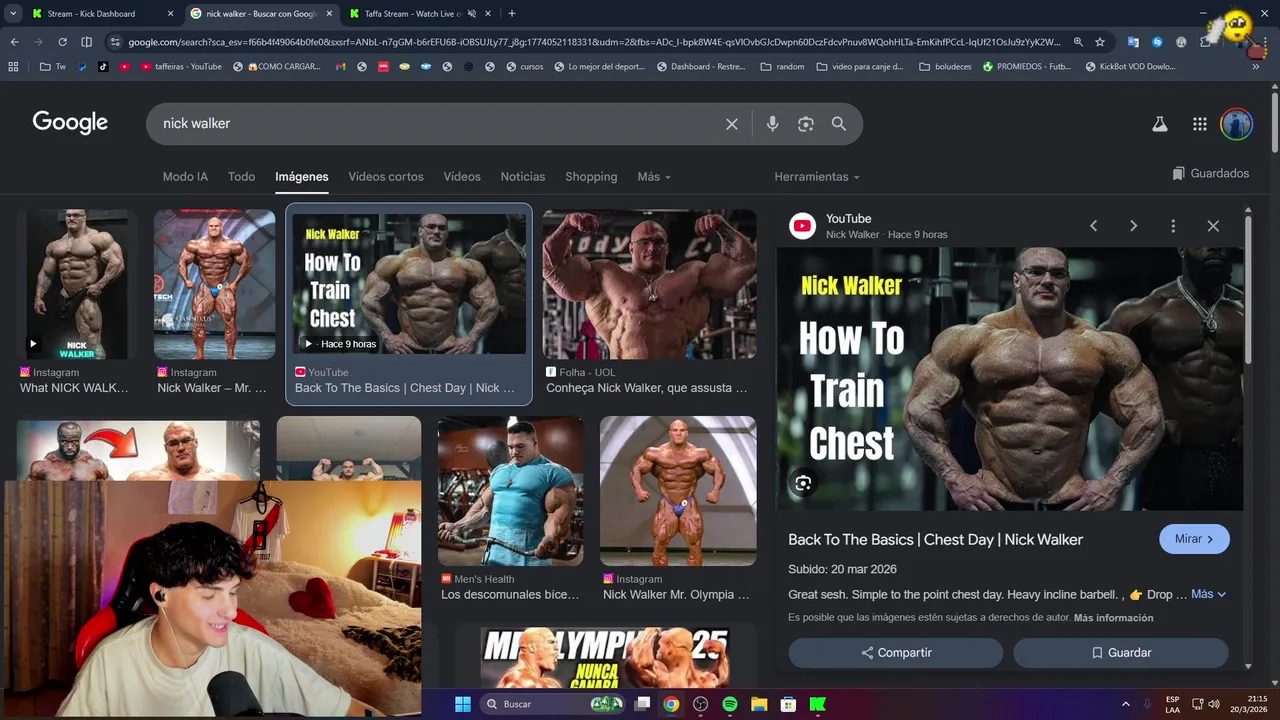This screenshot has width=1280, height=720.
Task: Select the Imágenes tab
Action: tap(302, 177)
